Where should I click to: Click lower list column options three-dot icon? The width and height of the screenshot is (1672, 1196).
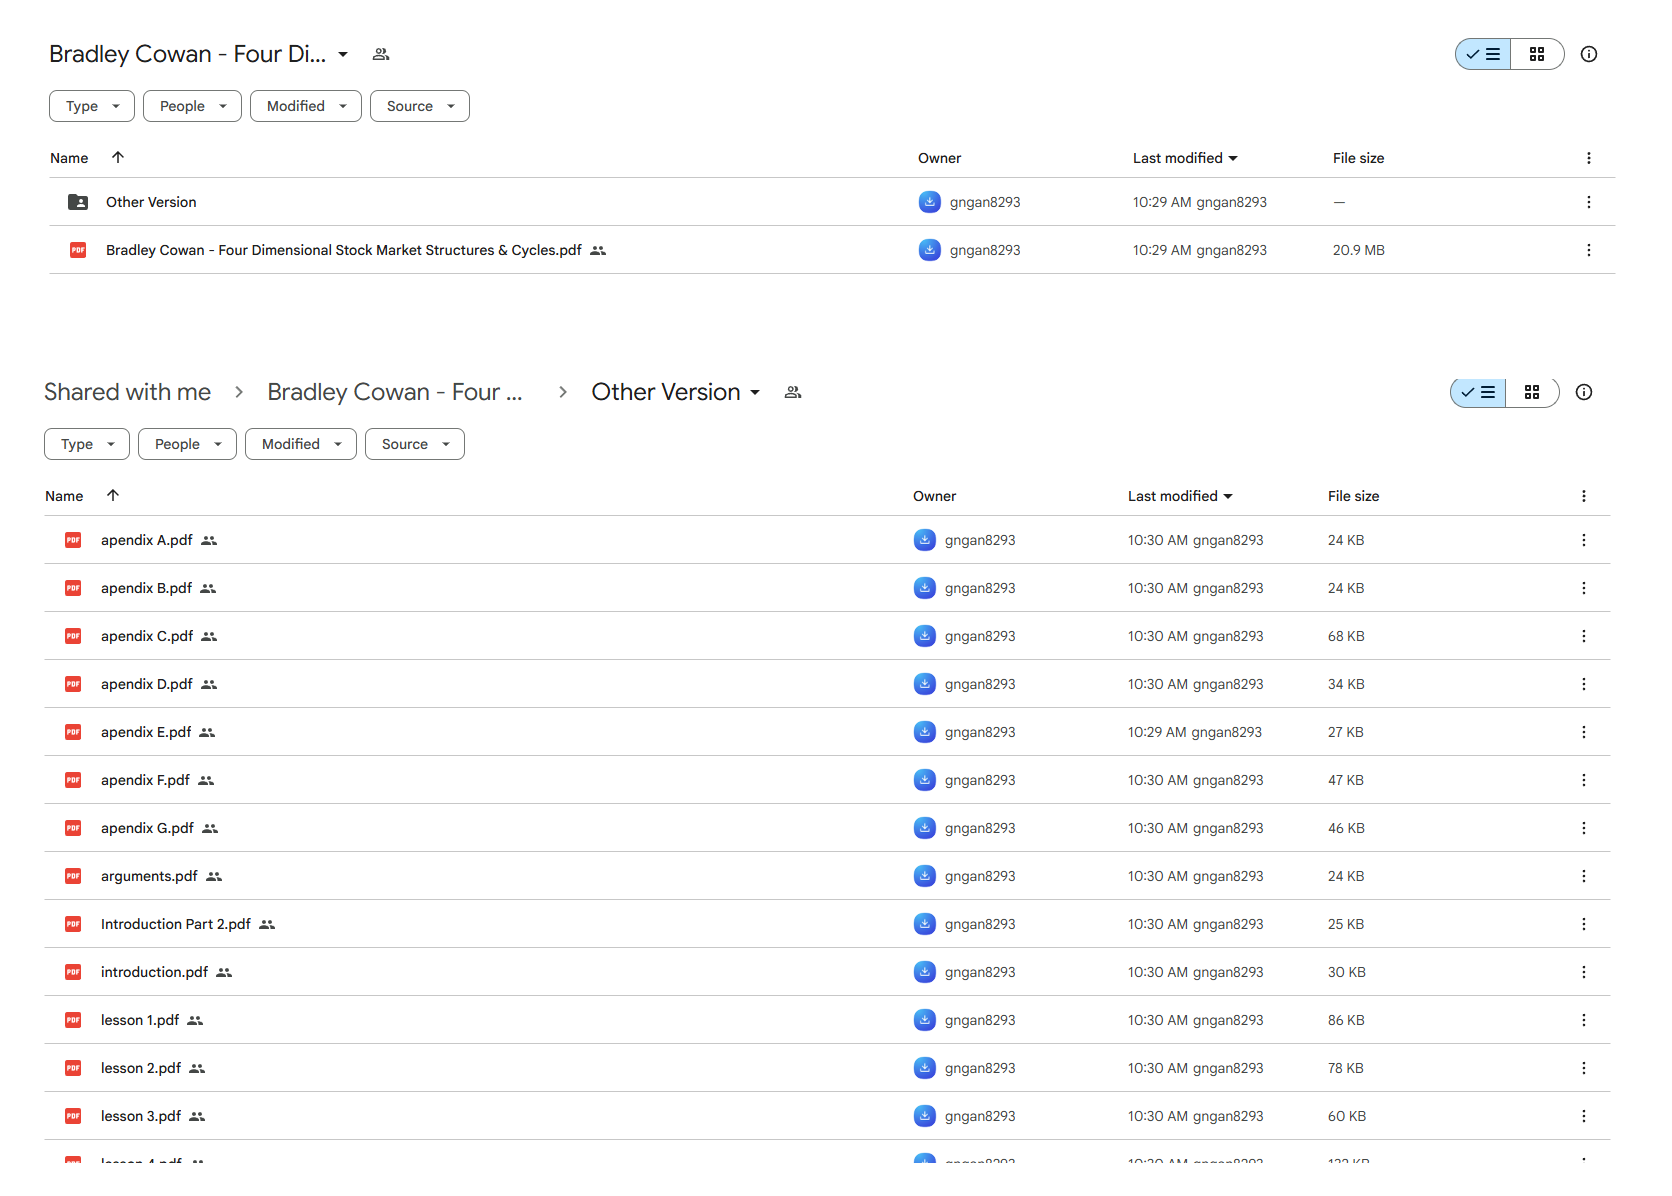coord(1583,496)
